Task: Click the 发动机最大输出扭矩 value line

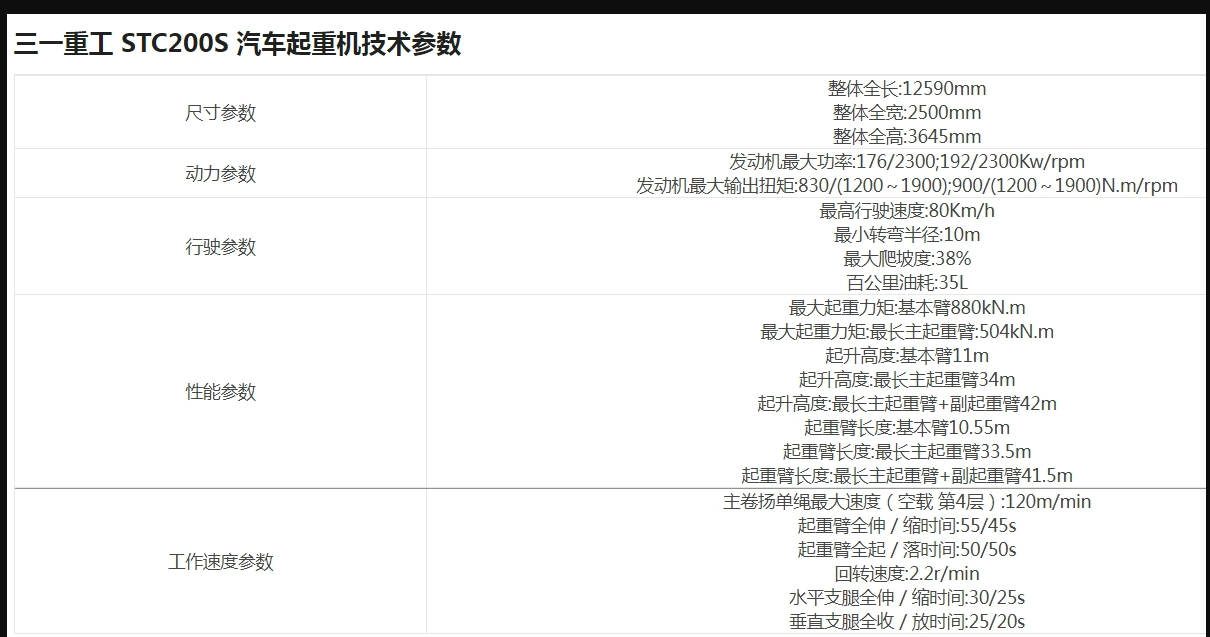Action: tap(907, 185)
